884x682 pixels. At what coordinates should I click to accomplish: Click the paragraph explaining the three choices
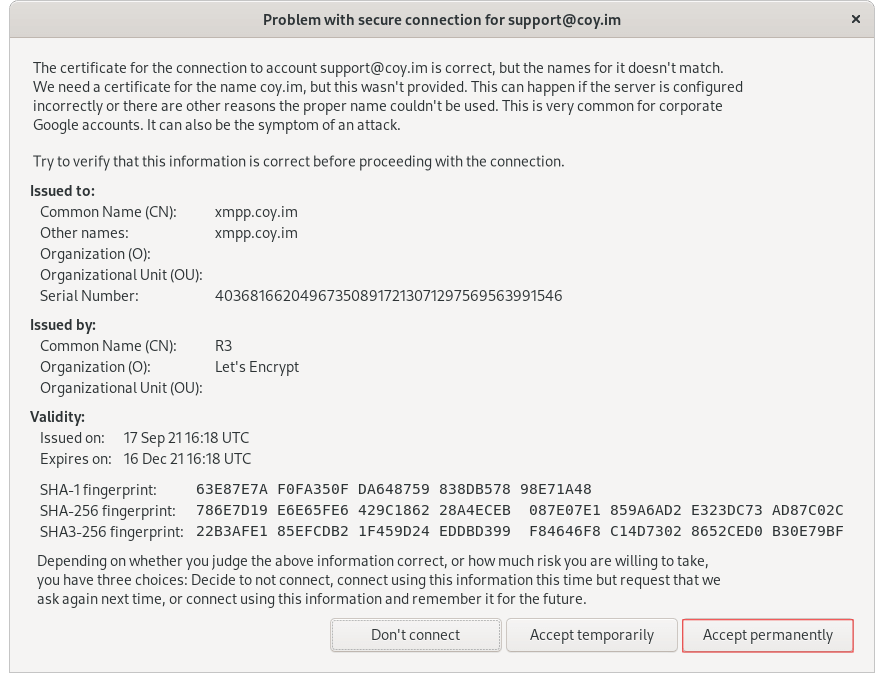click(378, 580)
